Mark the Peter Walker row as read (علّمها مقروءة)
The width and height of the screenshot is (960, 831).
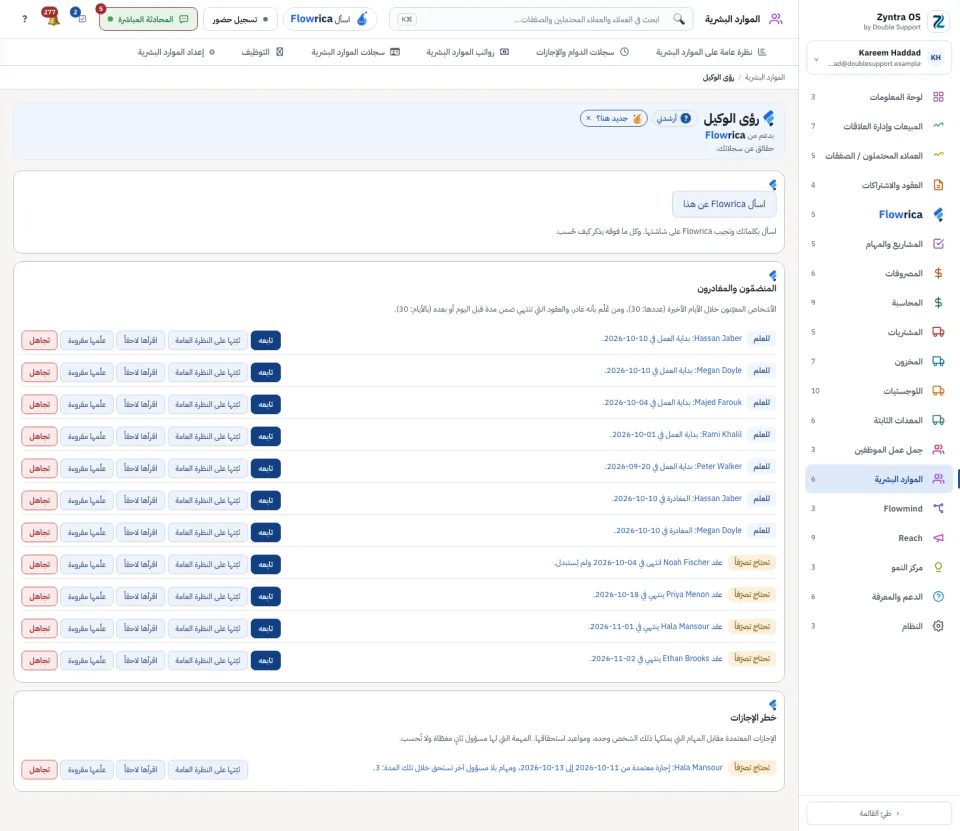click(x=87, y=468)
